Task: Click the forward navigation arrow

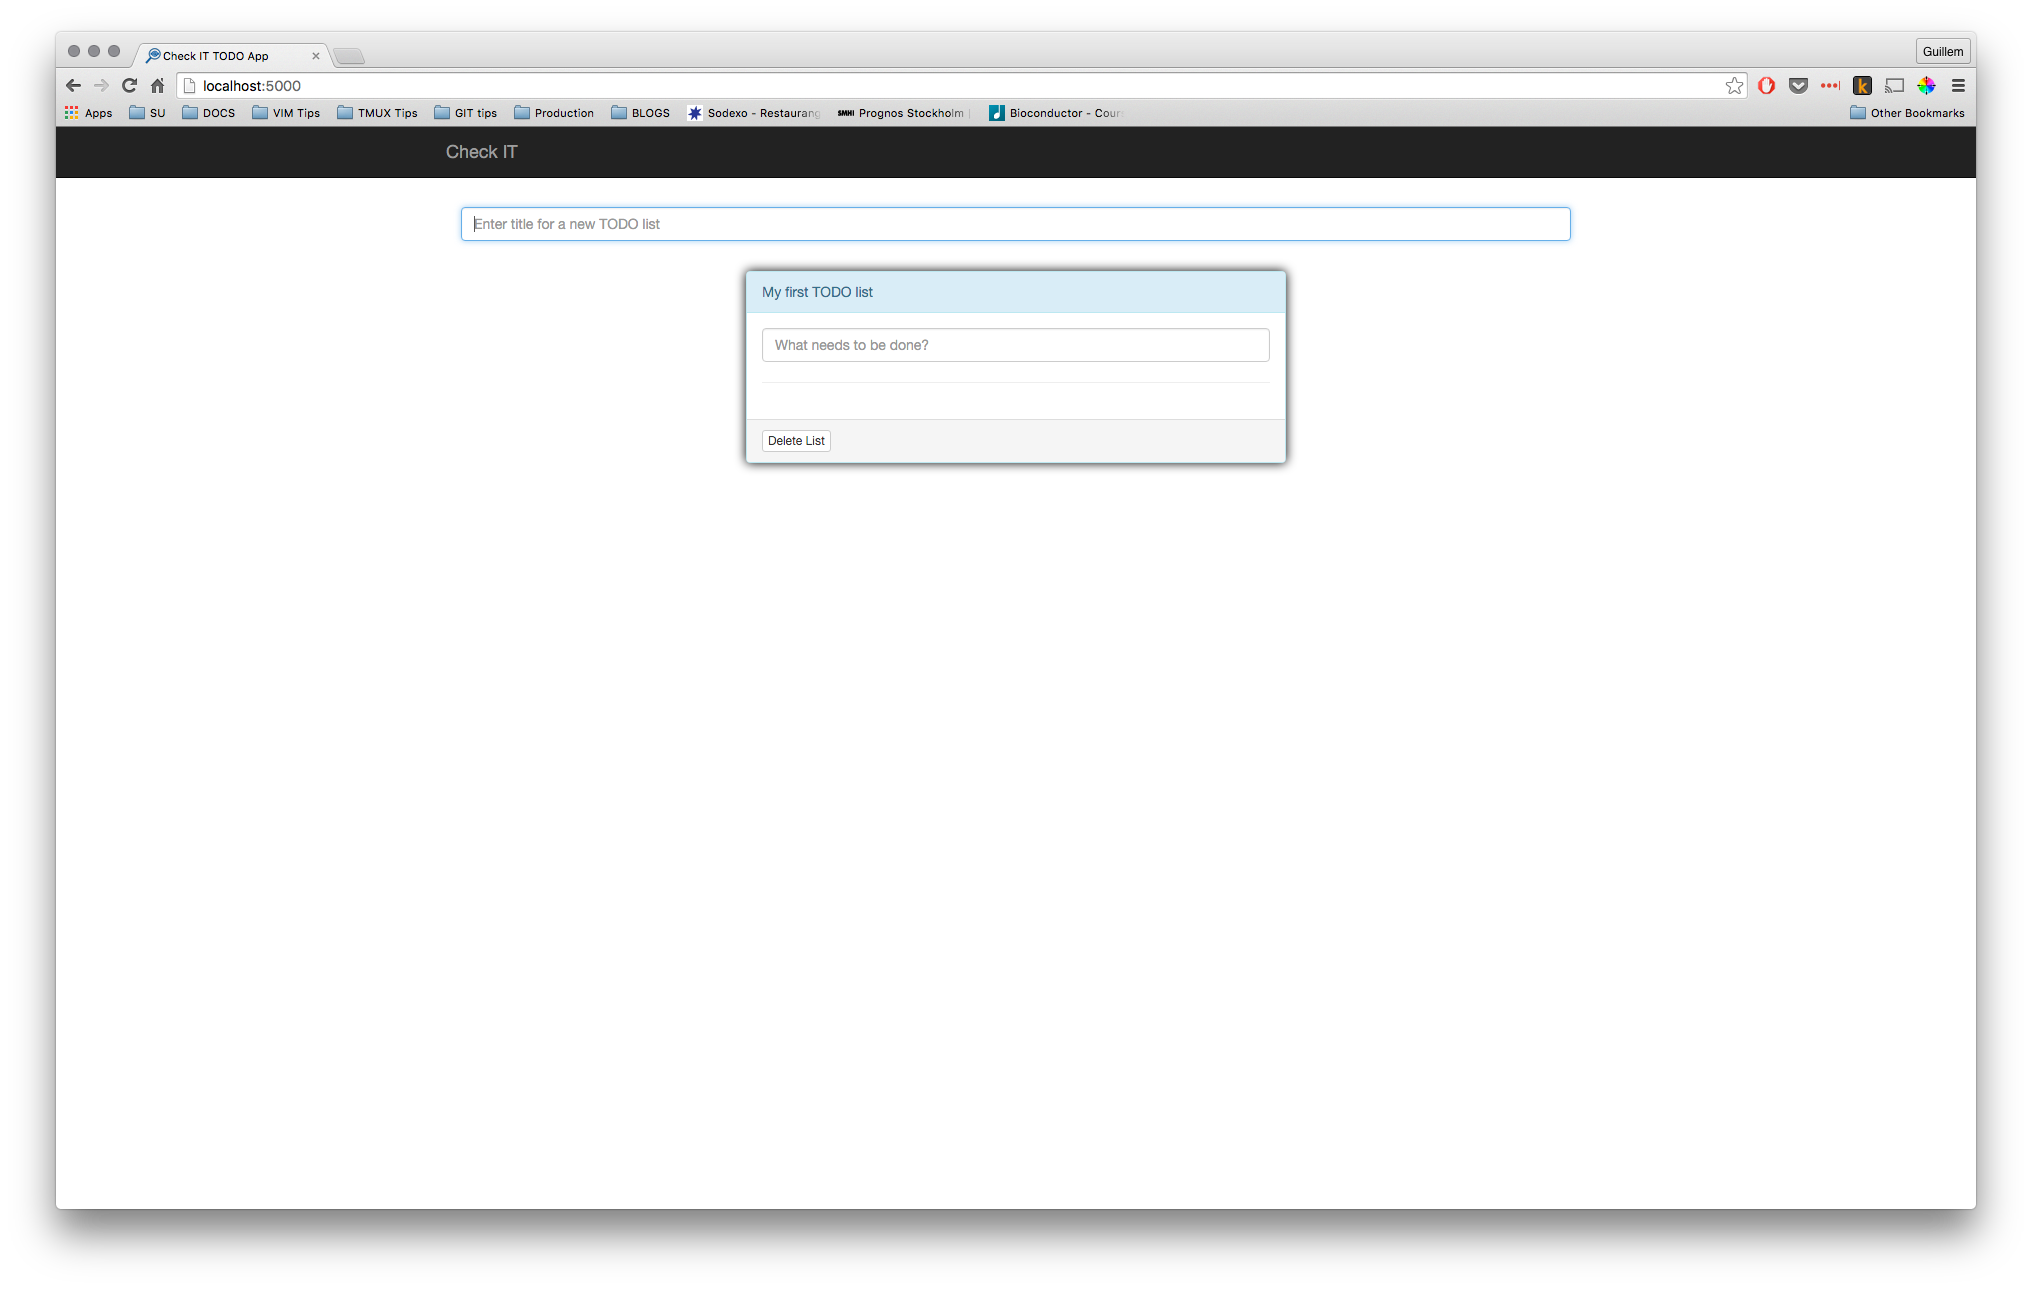Action: pyautogui.click(x=101, y=86)
